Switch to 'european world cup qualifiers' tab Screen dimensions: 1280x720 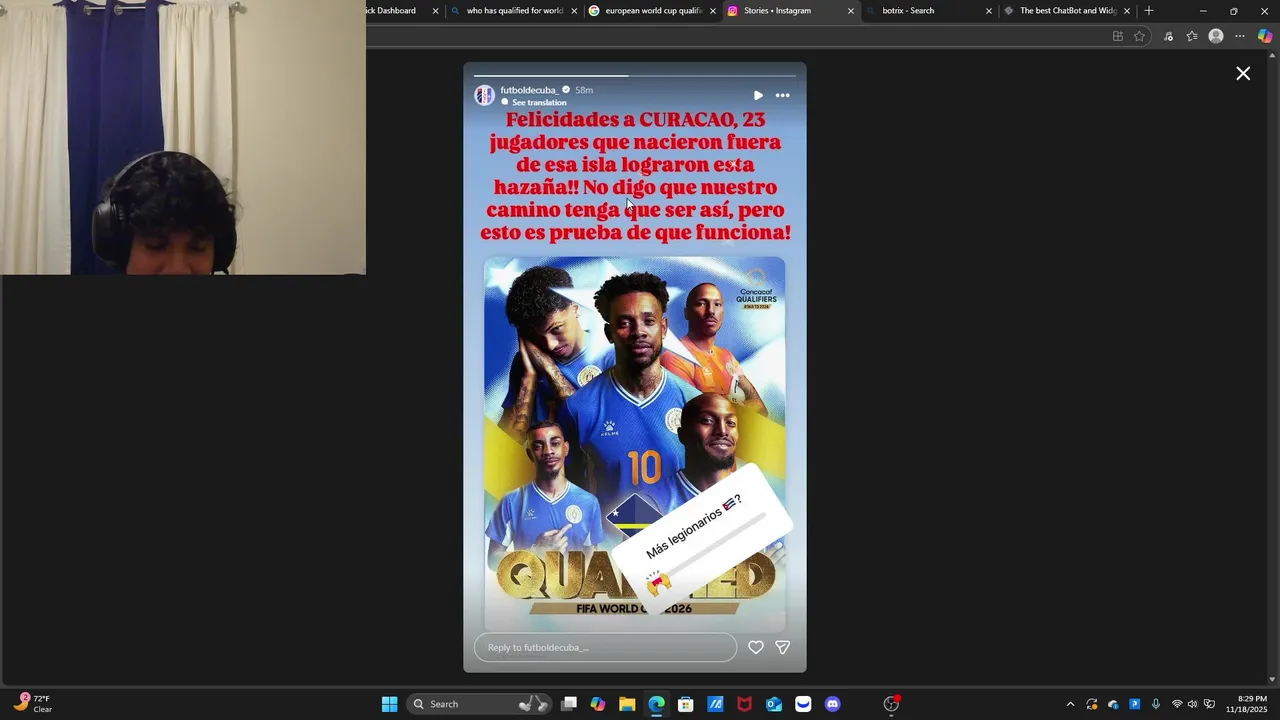(652, 11)
